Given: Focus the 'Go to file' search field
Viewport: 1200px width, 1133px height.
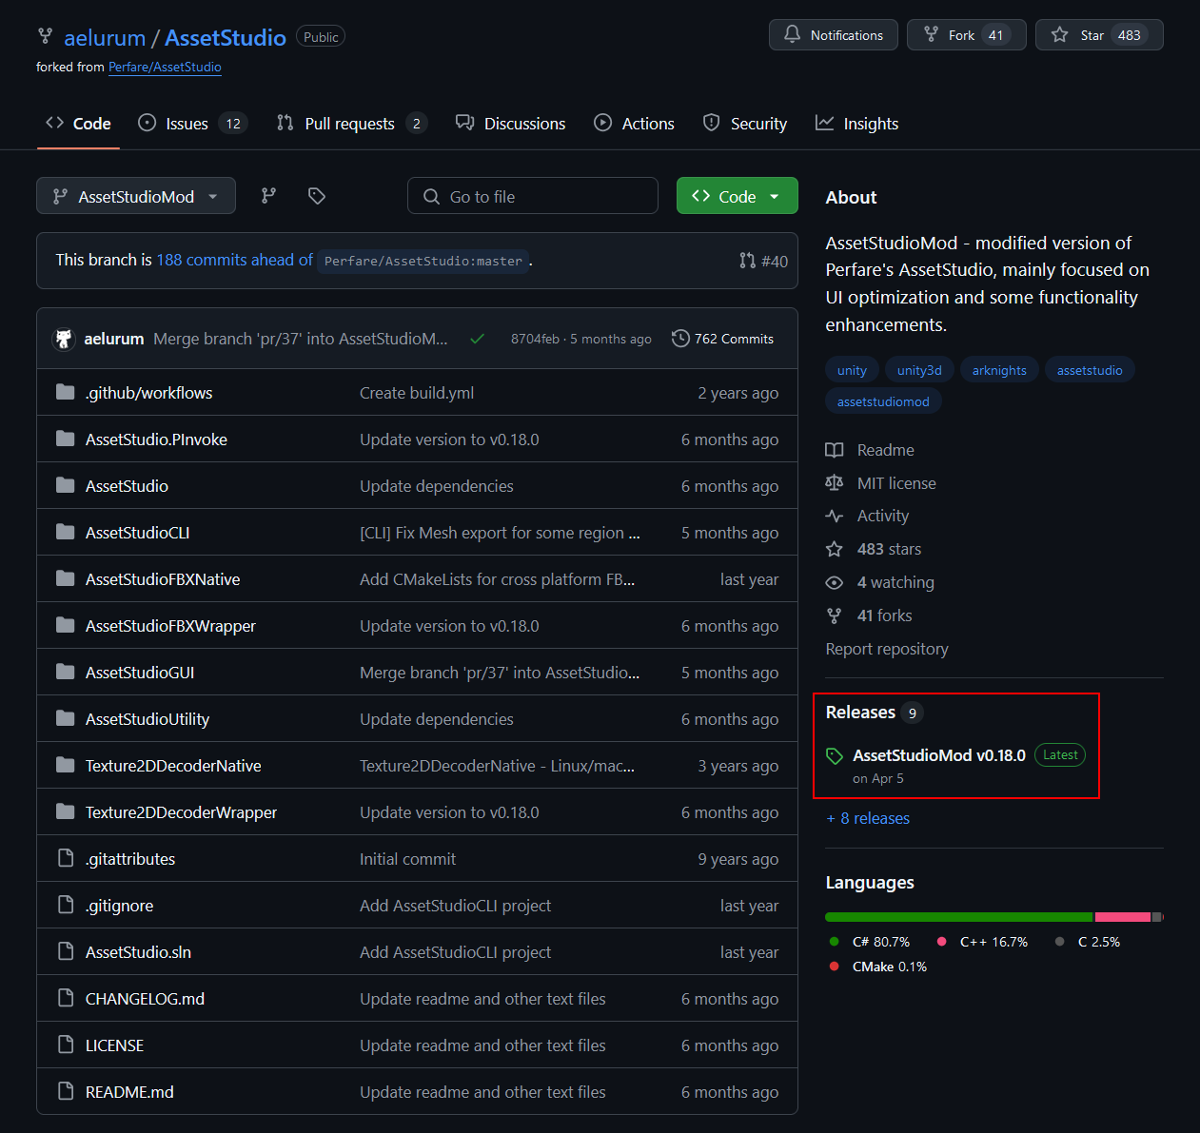Looking at the screenshot, I should 533,196.
